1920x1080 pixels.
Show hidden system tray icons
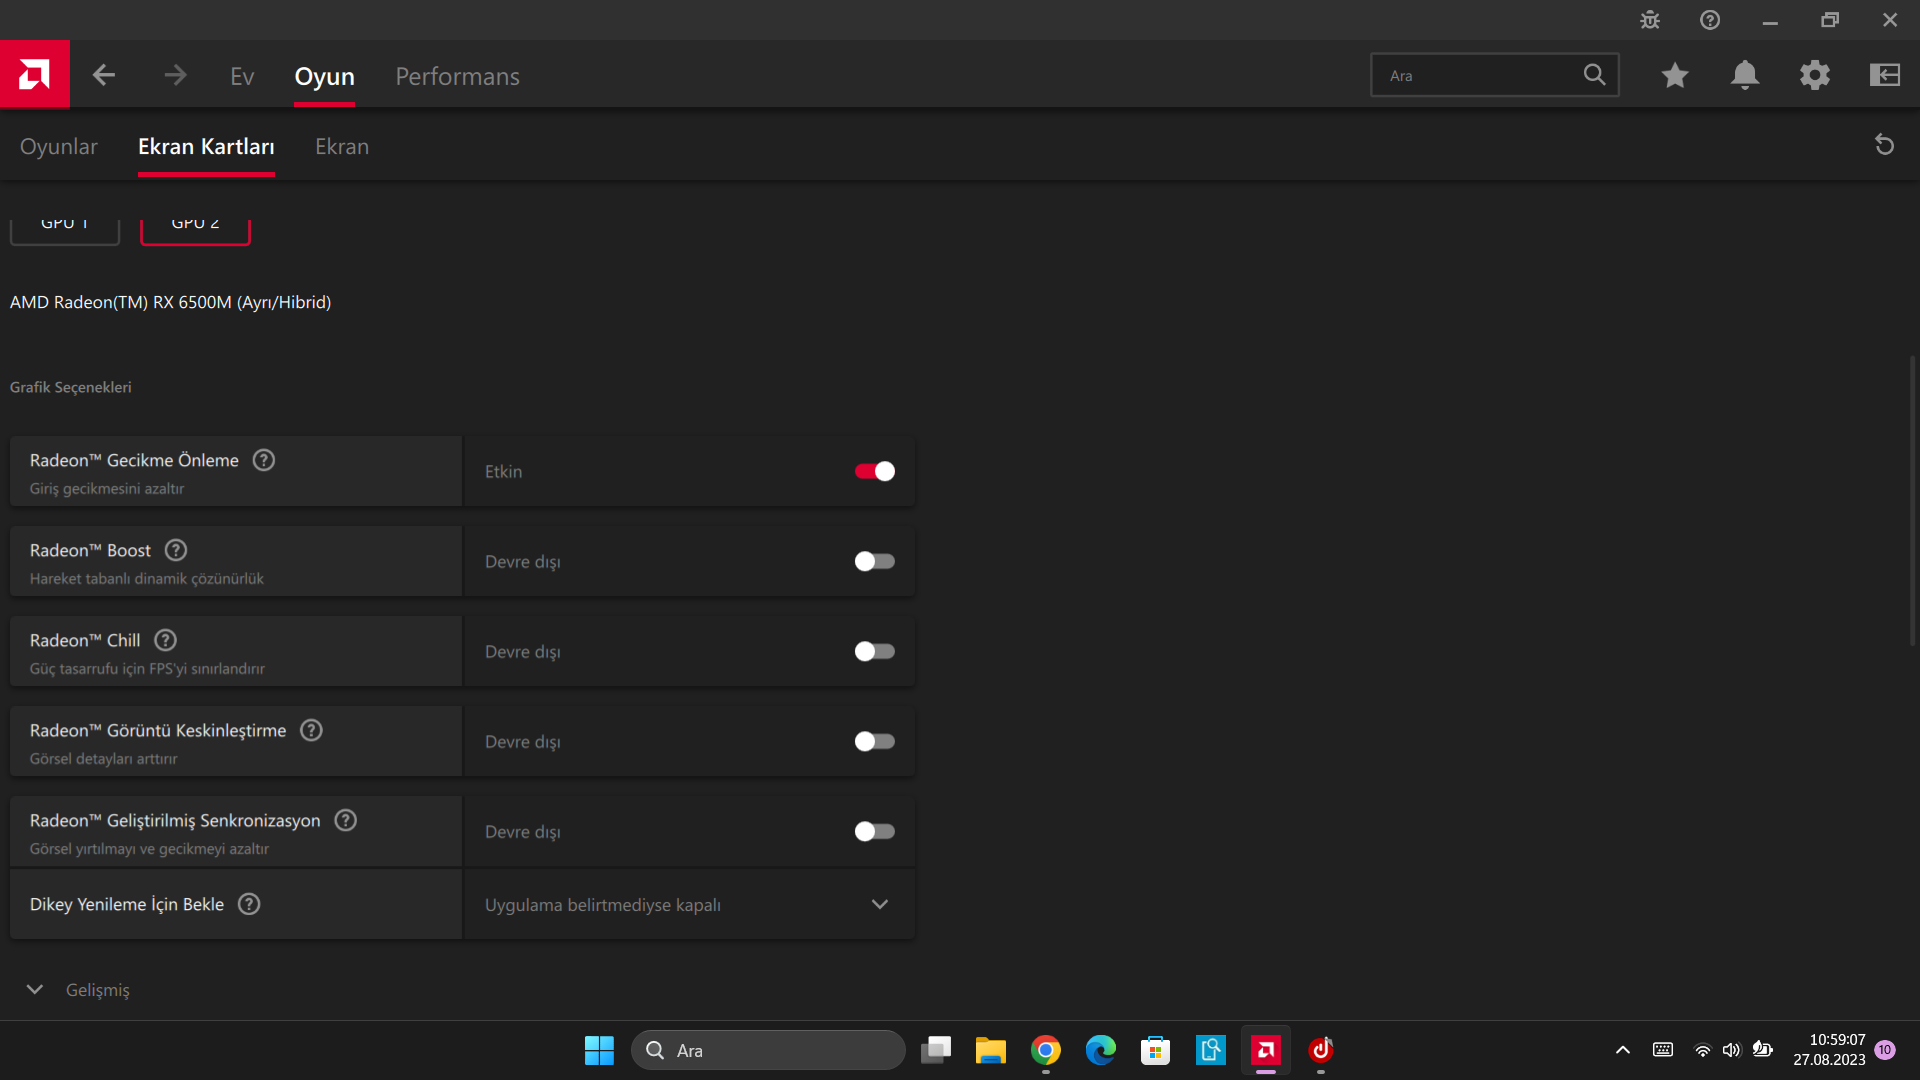tap(1623, 1050)
